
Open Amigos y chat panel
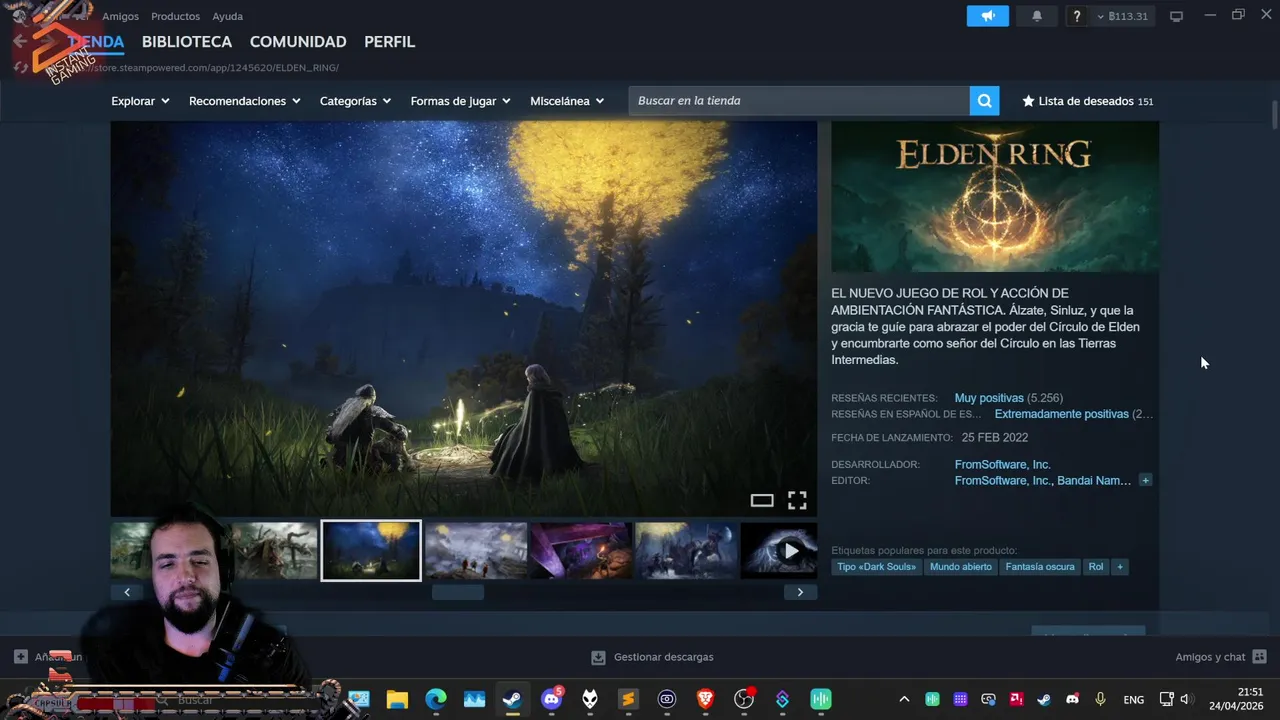point(1221,657)
